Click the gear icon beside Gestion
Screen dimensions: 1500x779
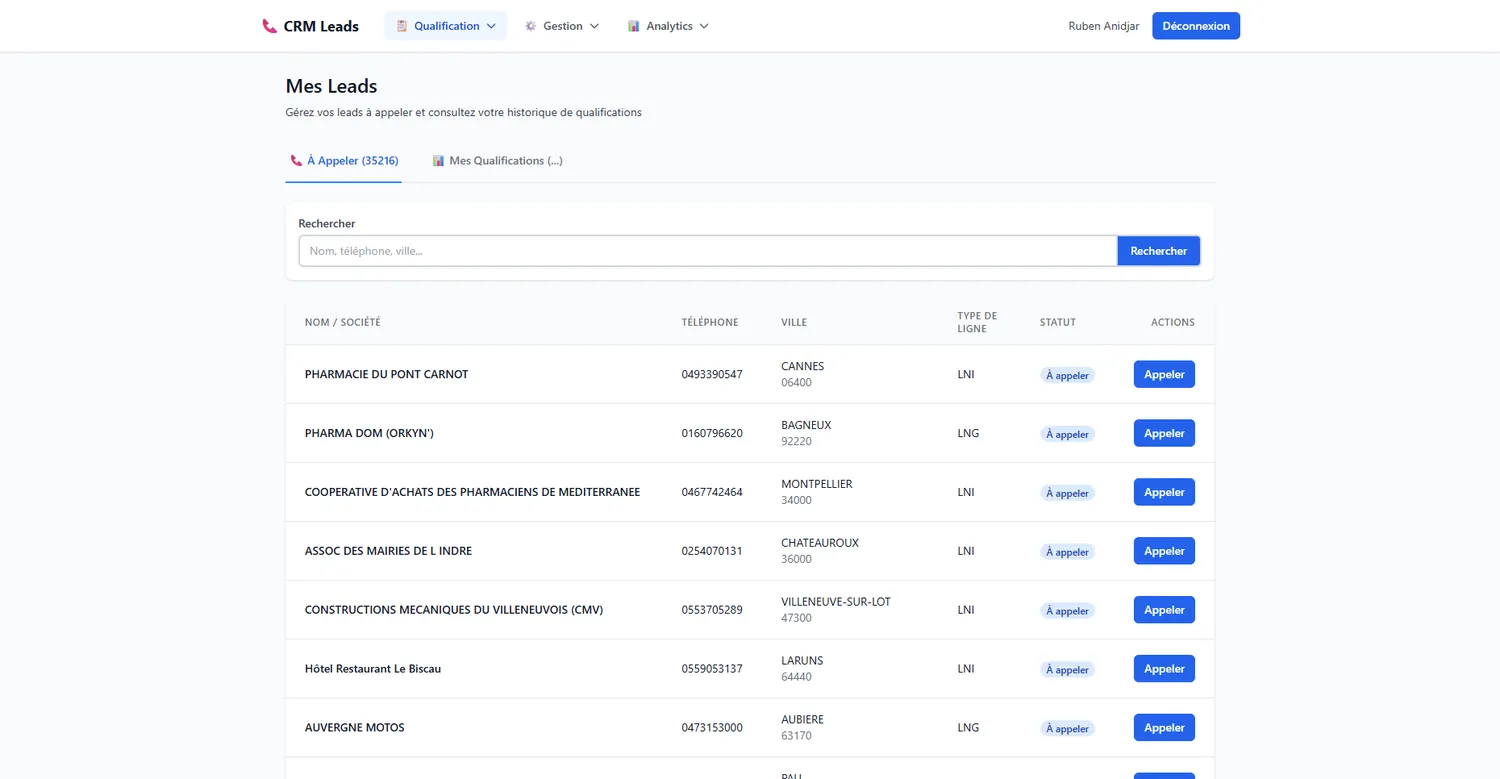coord(531,26)
